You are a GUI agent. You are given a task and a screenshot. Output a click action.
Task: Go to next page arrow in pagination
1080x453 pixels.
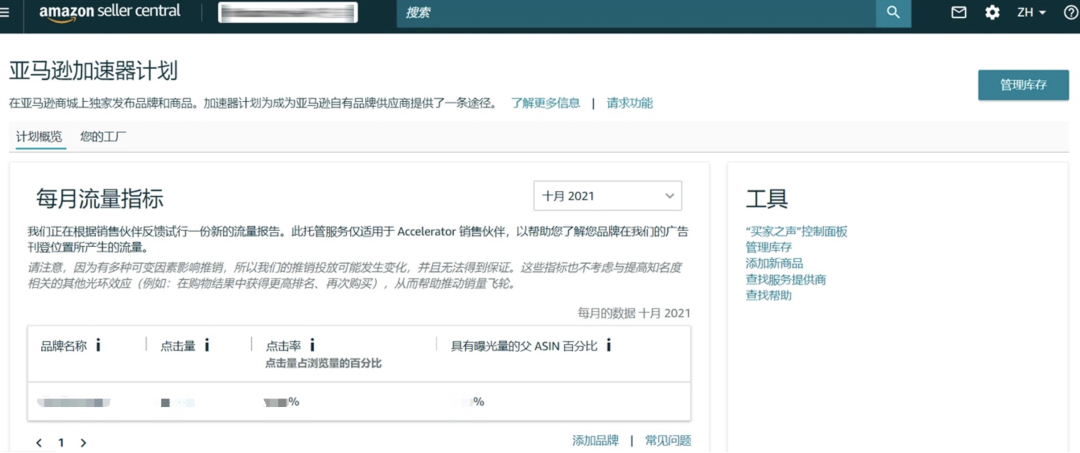tap(83, 443)
